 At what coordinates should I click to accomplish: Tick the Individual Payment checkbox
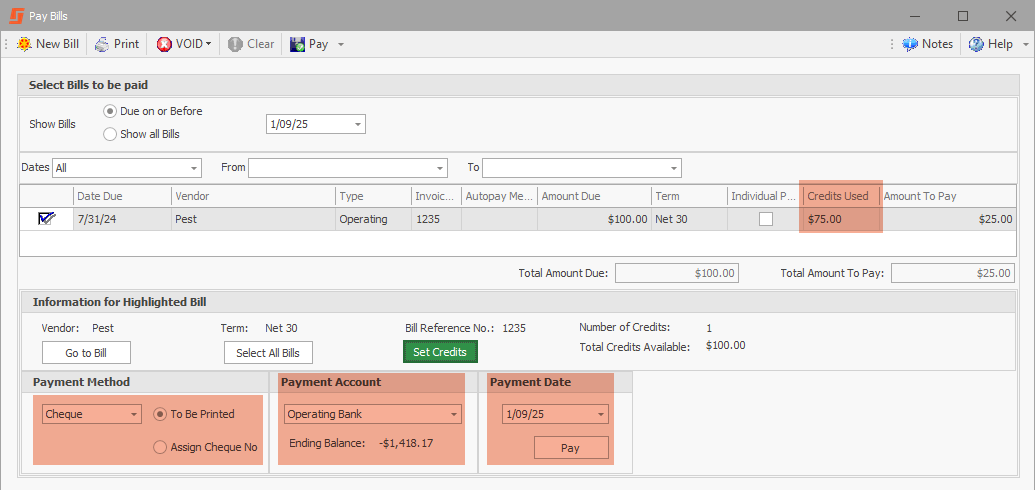point(766,219)
